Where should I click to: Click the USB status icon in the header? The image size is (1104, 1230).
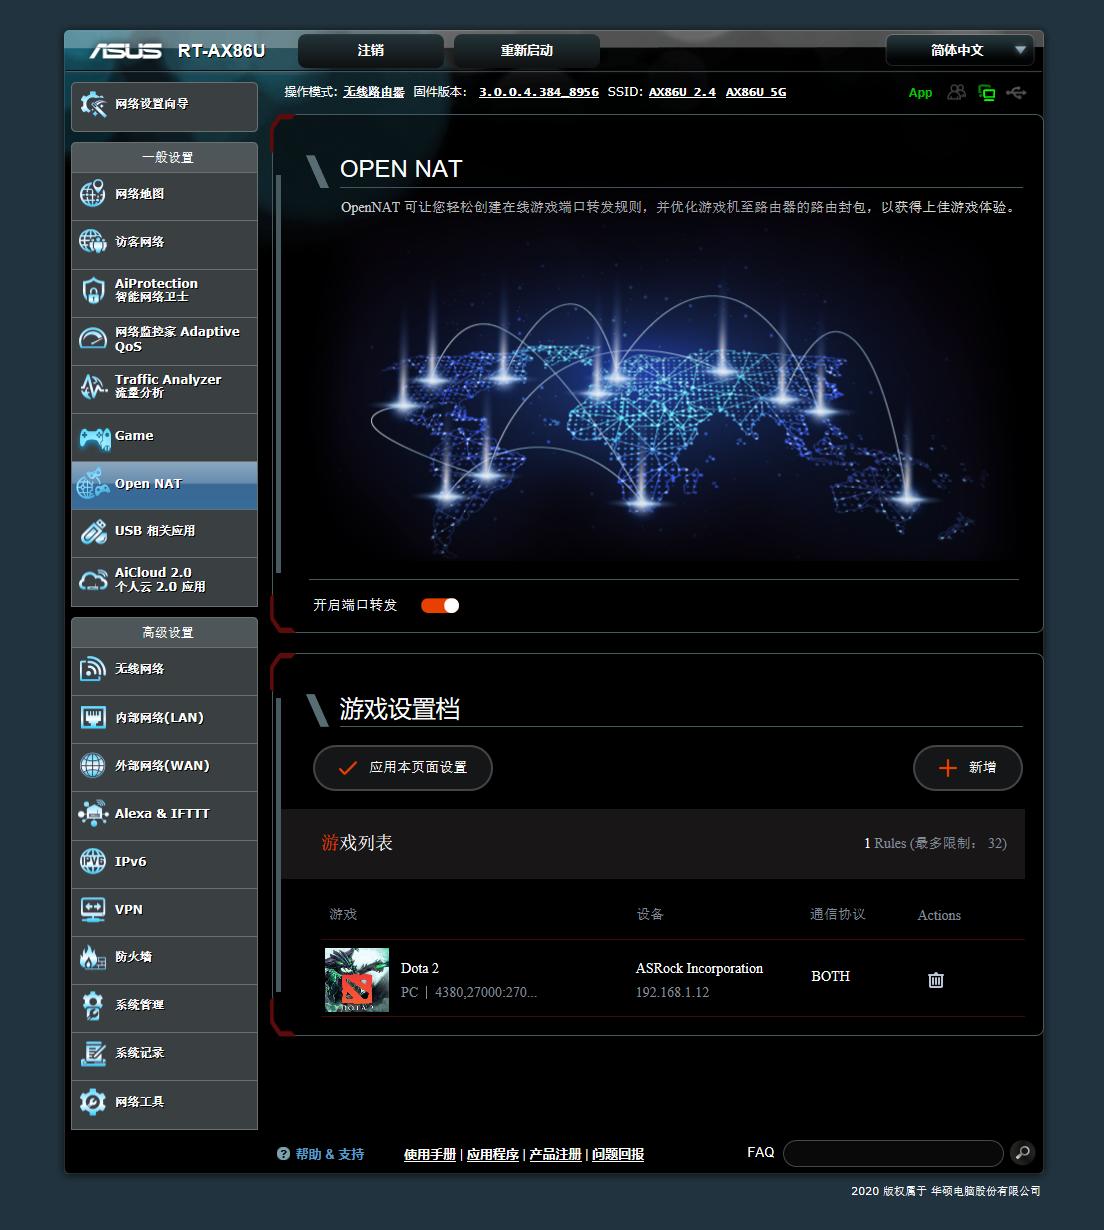coord(1016,92)
